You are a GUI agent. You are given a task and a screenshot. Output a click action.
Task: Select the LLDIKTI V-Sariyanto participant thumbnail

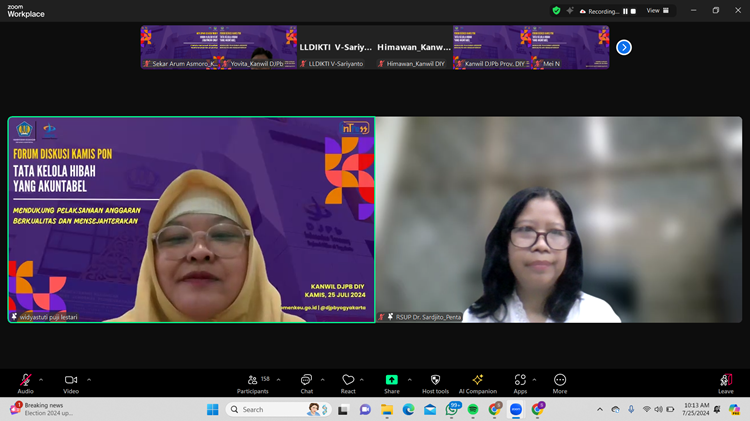click(x=335, y=47)
